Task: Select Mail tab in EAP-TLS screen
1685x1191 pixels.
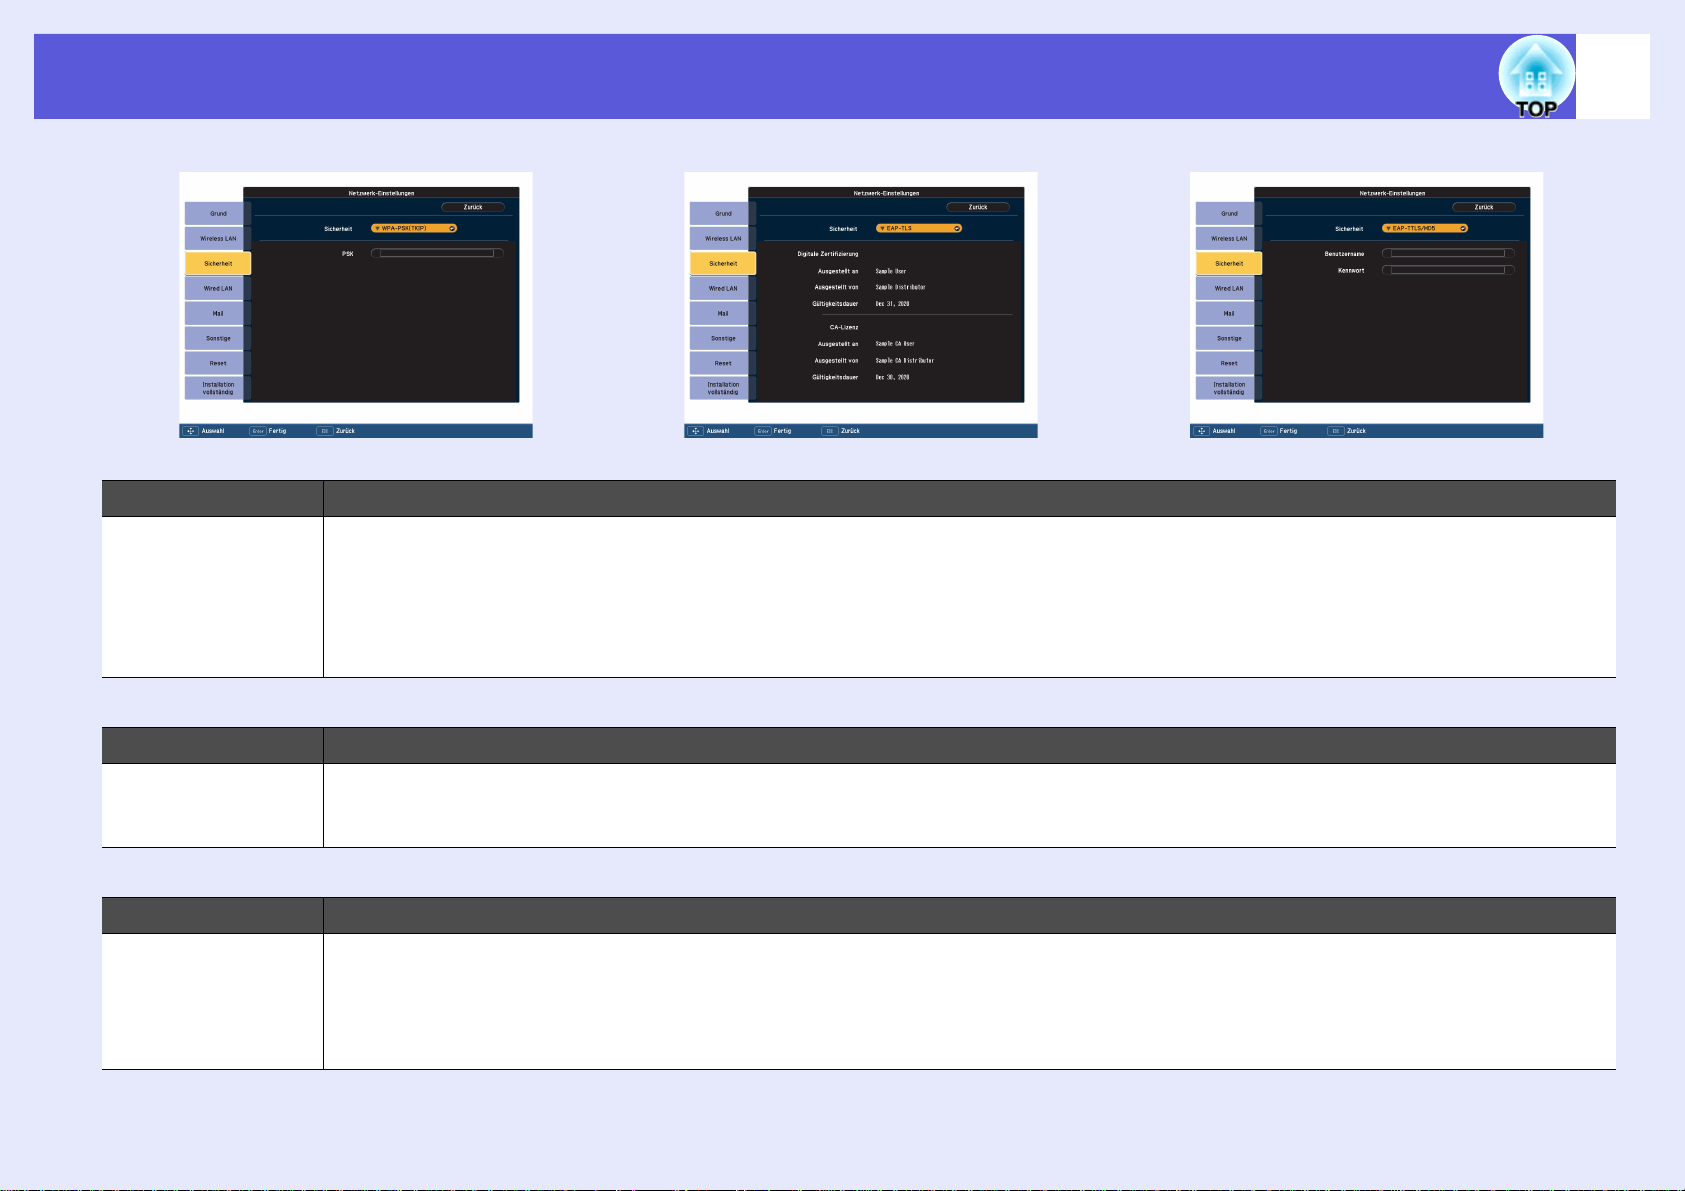Action: (723, 313)
